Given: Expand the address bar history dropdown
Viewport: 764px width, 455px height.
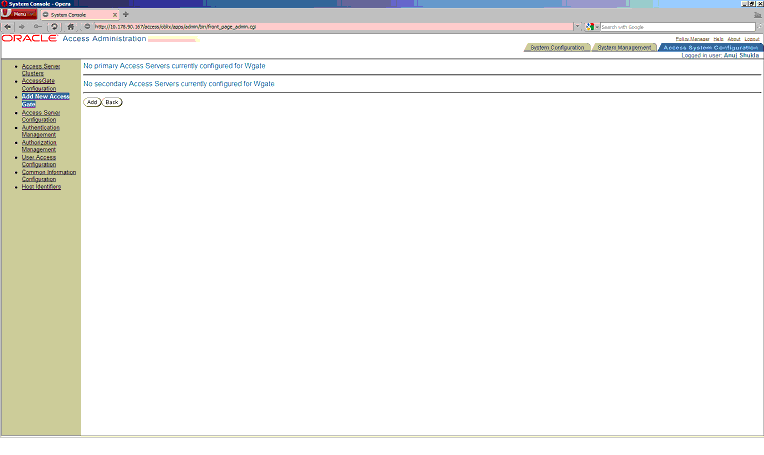Looking at the screenshot, I should click(577, 27).
